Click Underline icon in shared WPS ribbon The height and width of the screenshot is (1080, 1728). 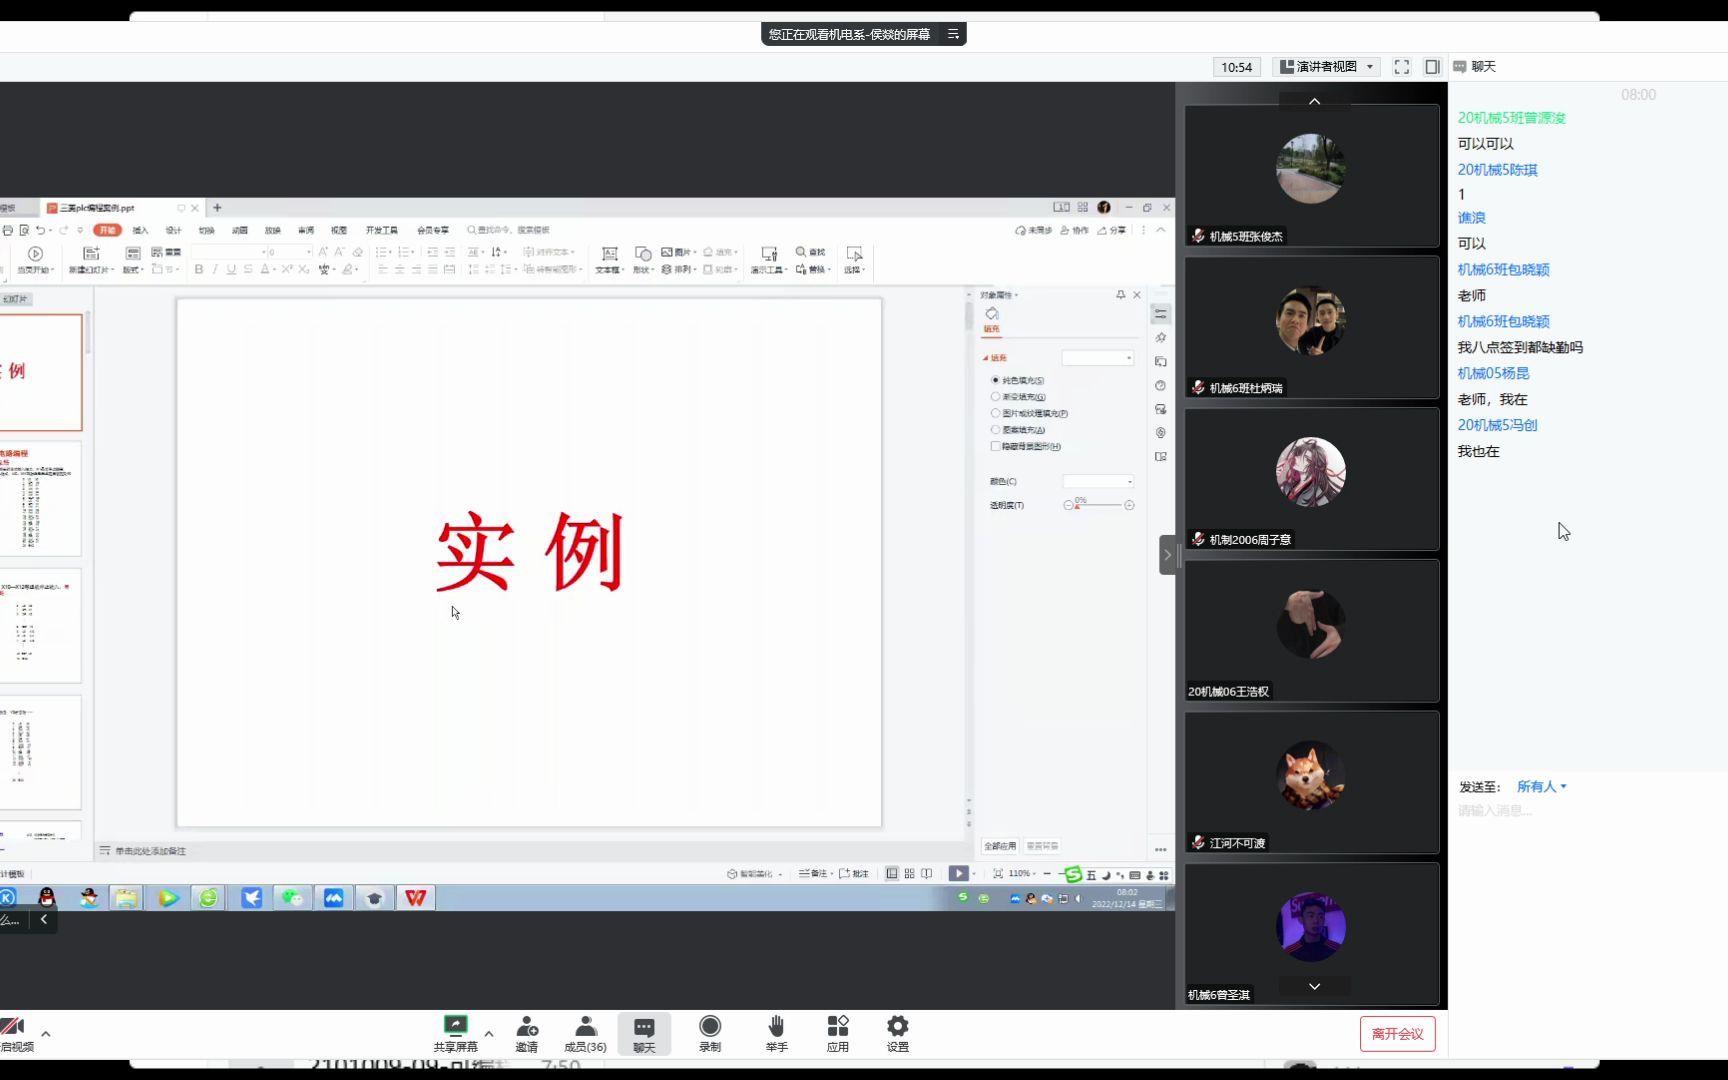(231, 269)
